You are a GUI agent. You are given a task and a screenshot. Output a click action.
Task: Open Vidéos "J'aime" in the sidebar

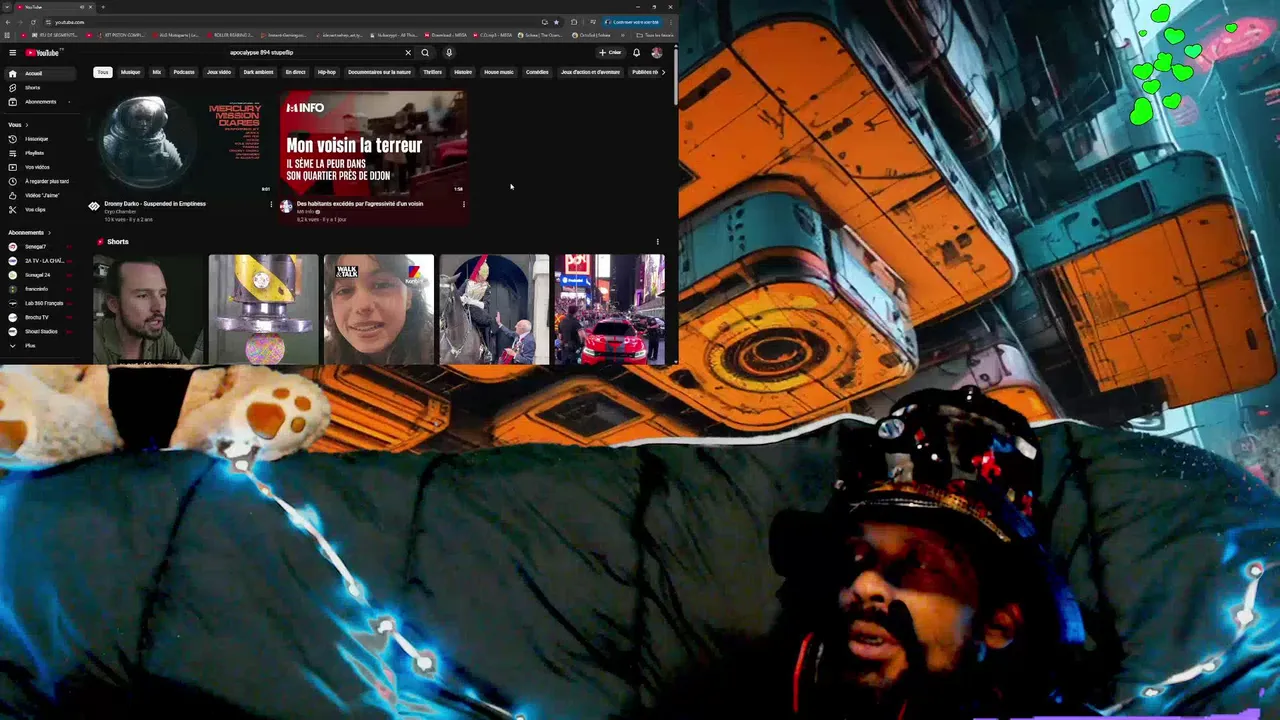39,195
